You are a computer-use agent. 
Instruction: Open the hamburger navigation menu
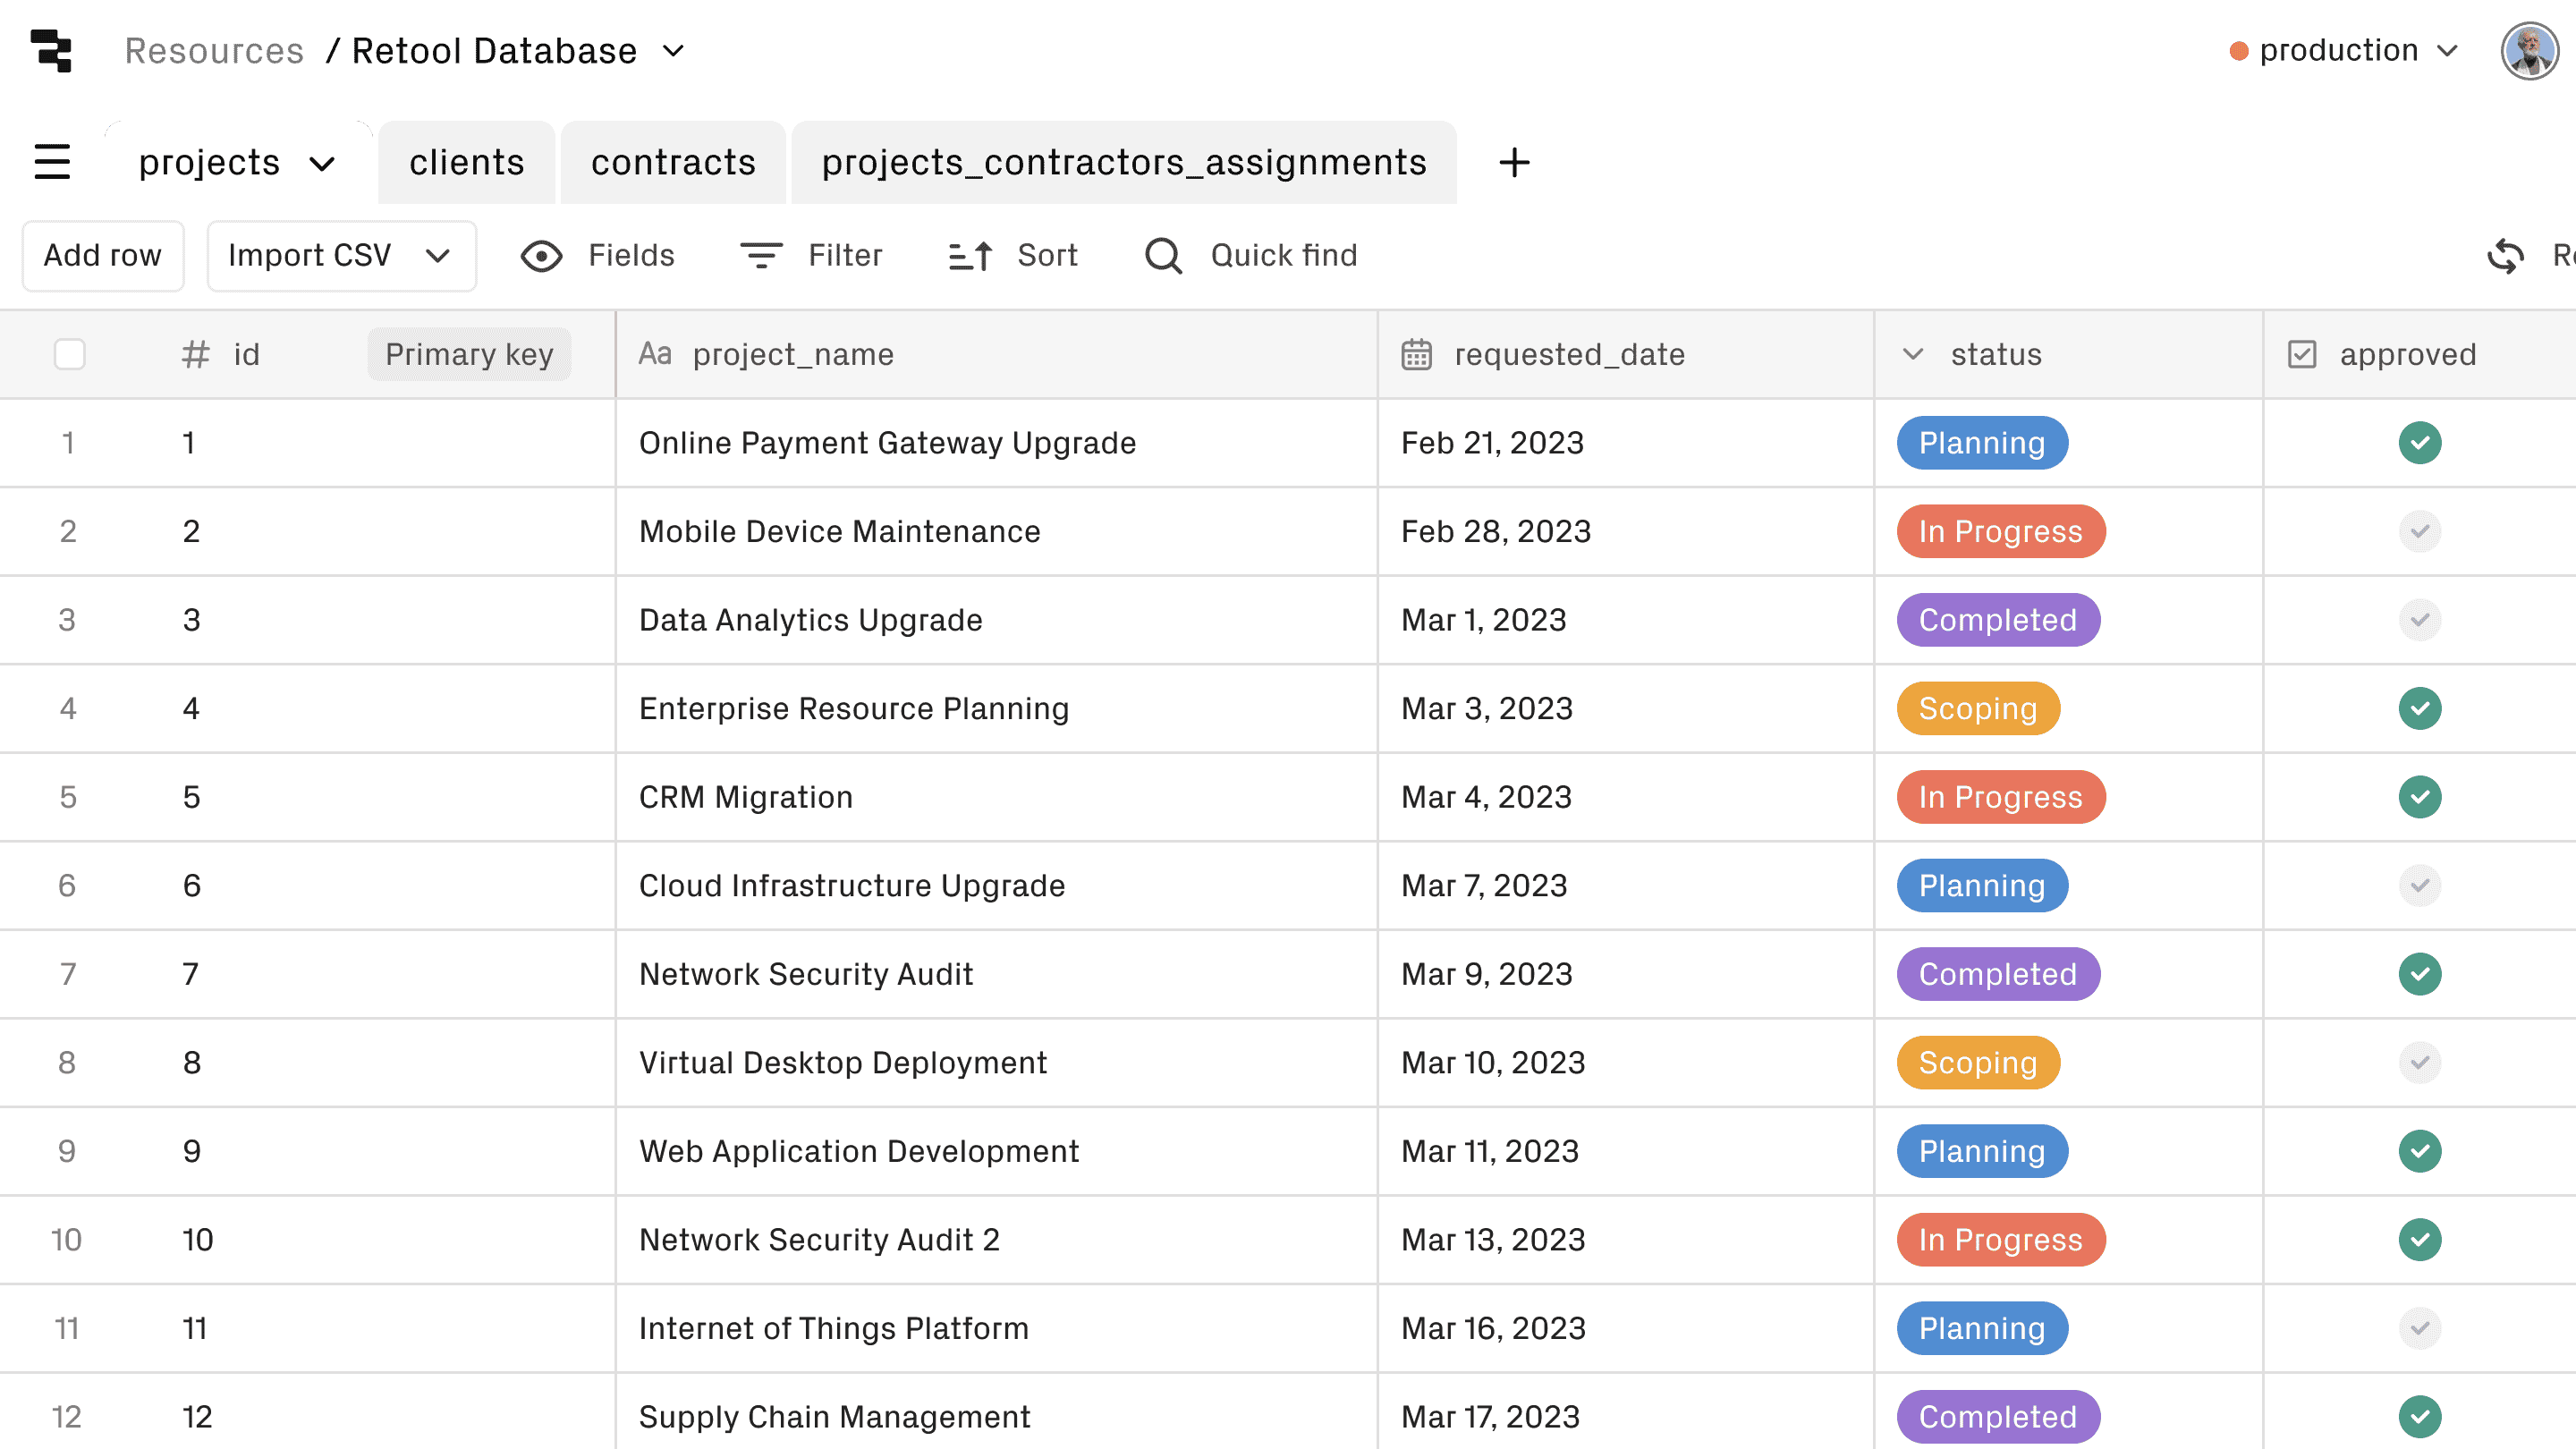click(52, 162)
